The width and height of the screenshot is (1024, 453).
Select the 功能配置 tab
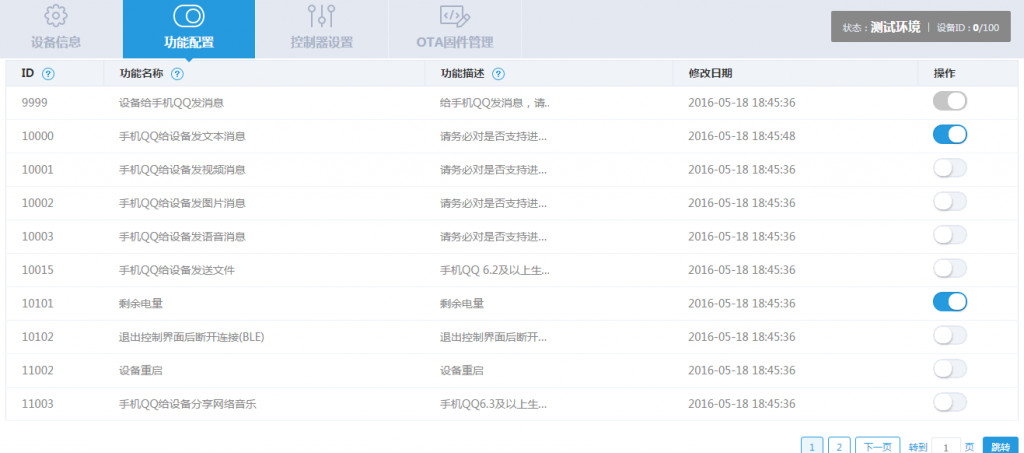pyautogui.click(x=189, y=29)
